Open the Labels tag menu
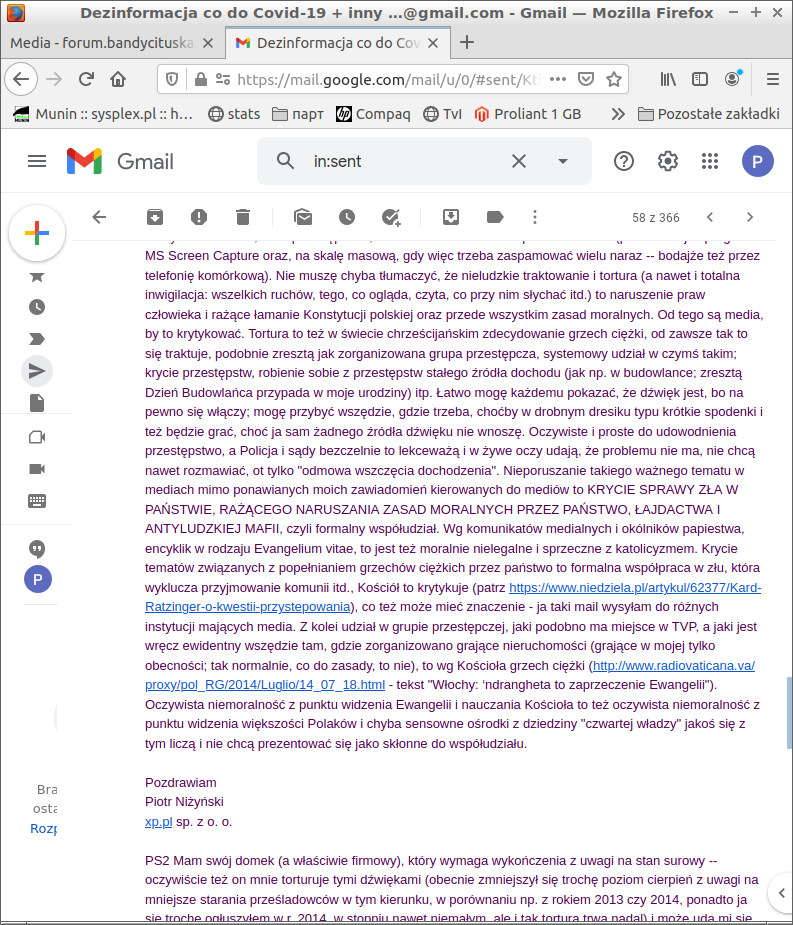 coord(495,217)
